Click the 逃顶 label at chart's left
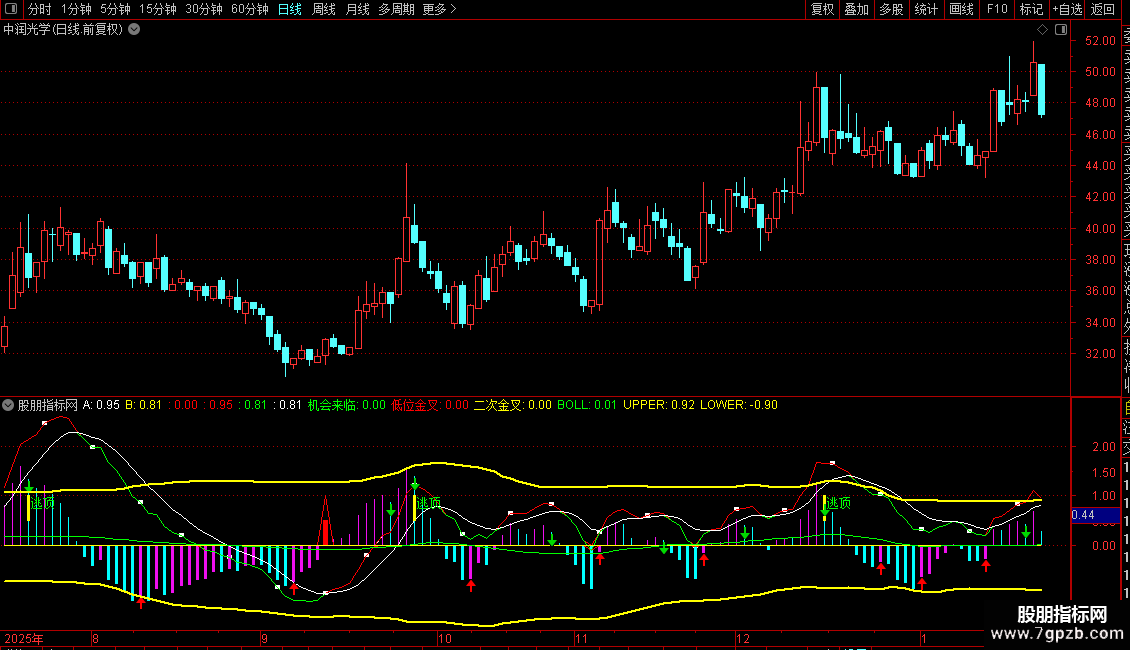 [x=43, y=503]
